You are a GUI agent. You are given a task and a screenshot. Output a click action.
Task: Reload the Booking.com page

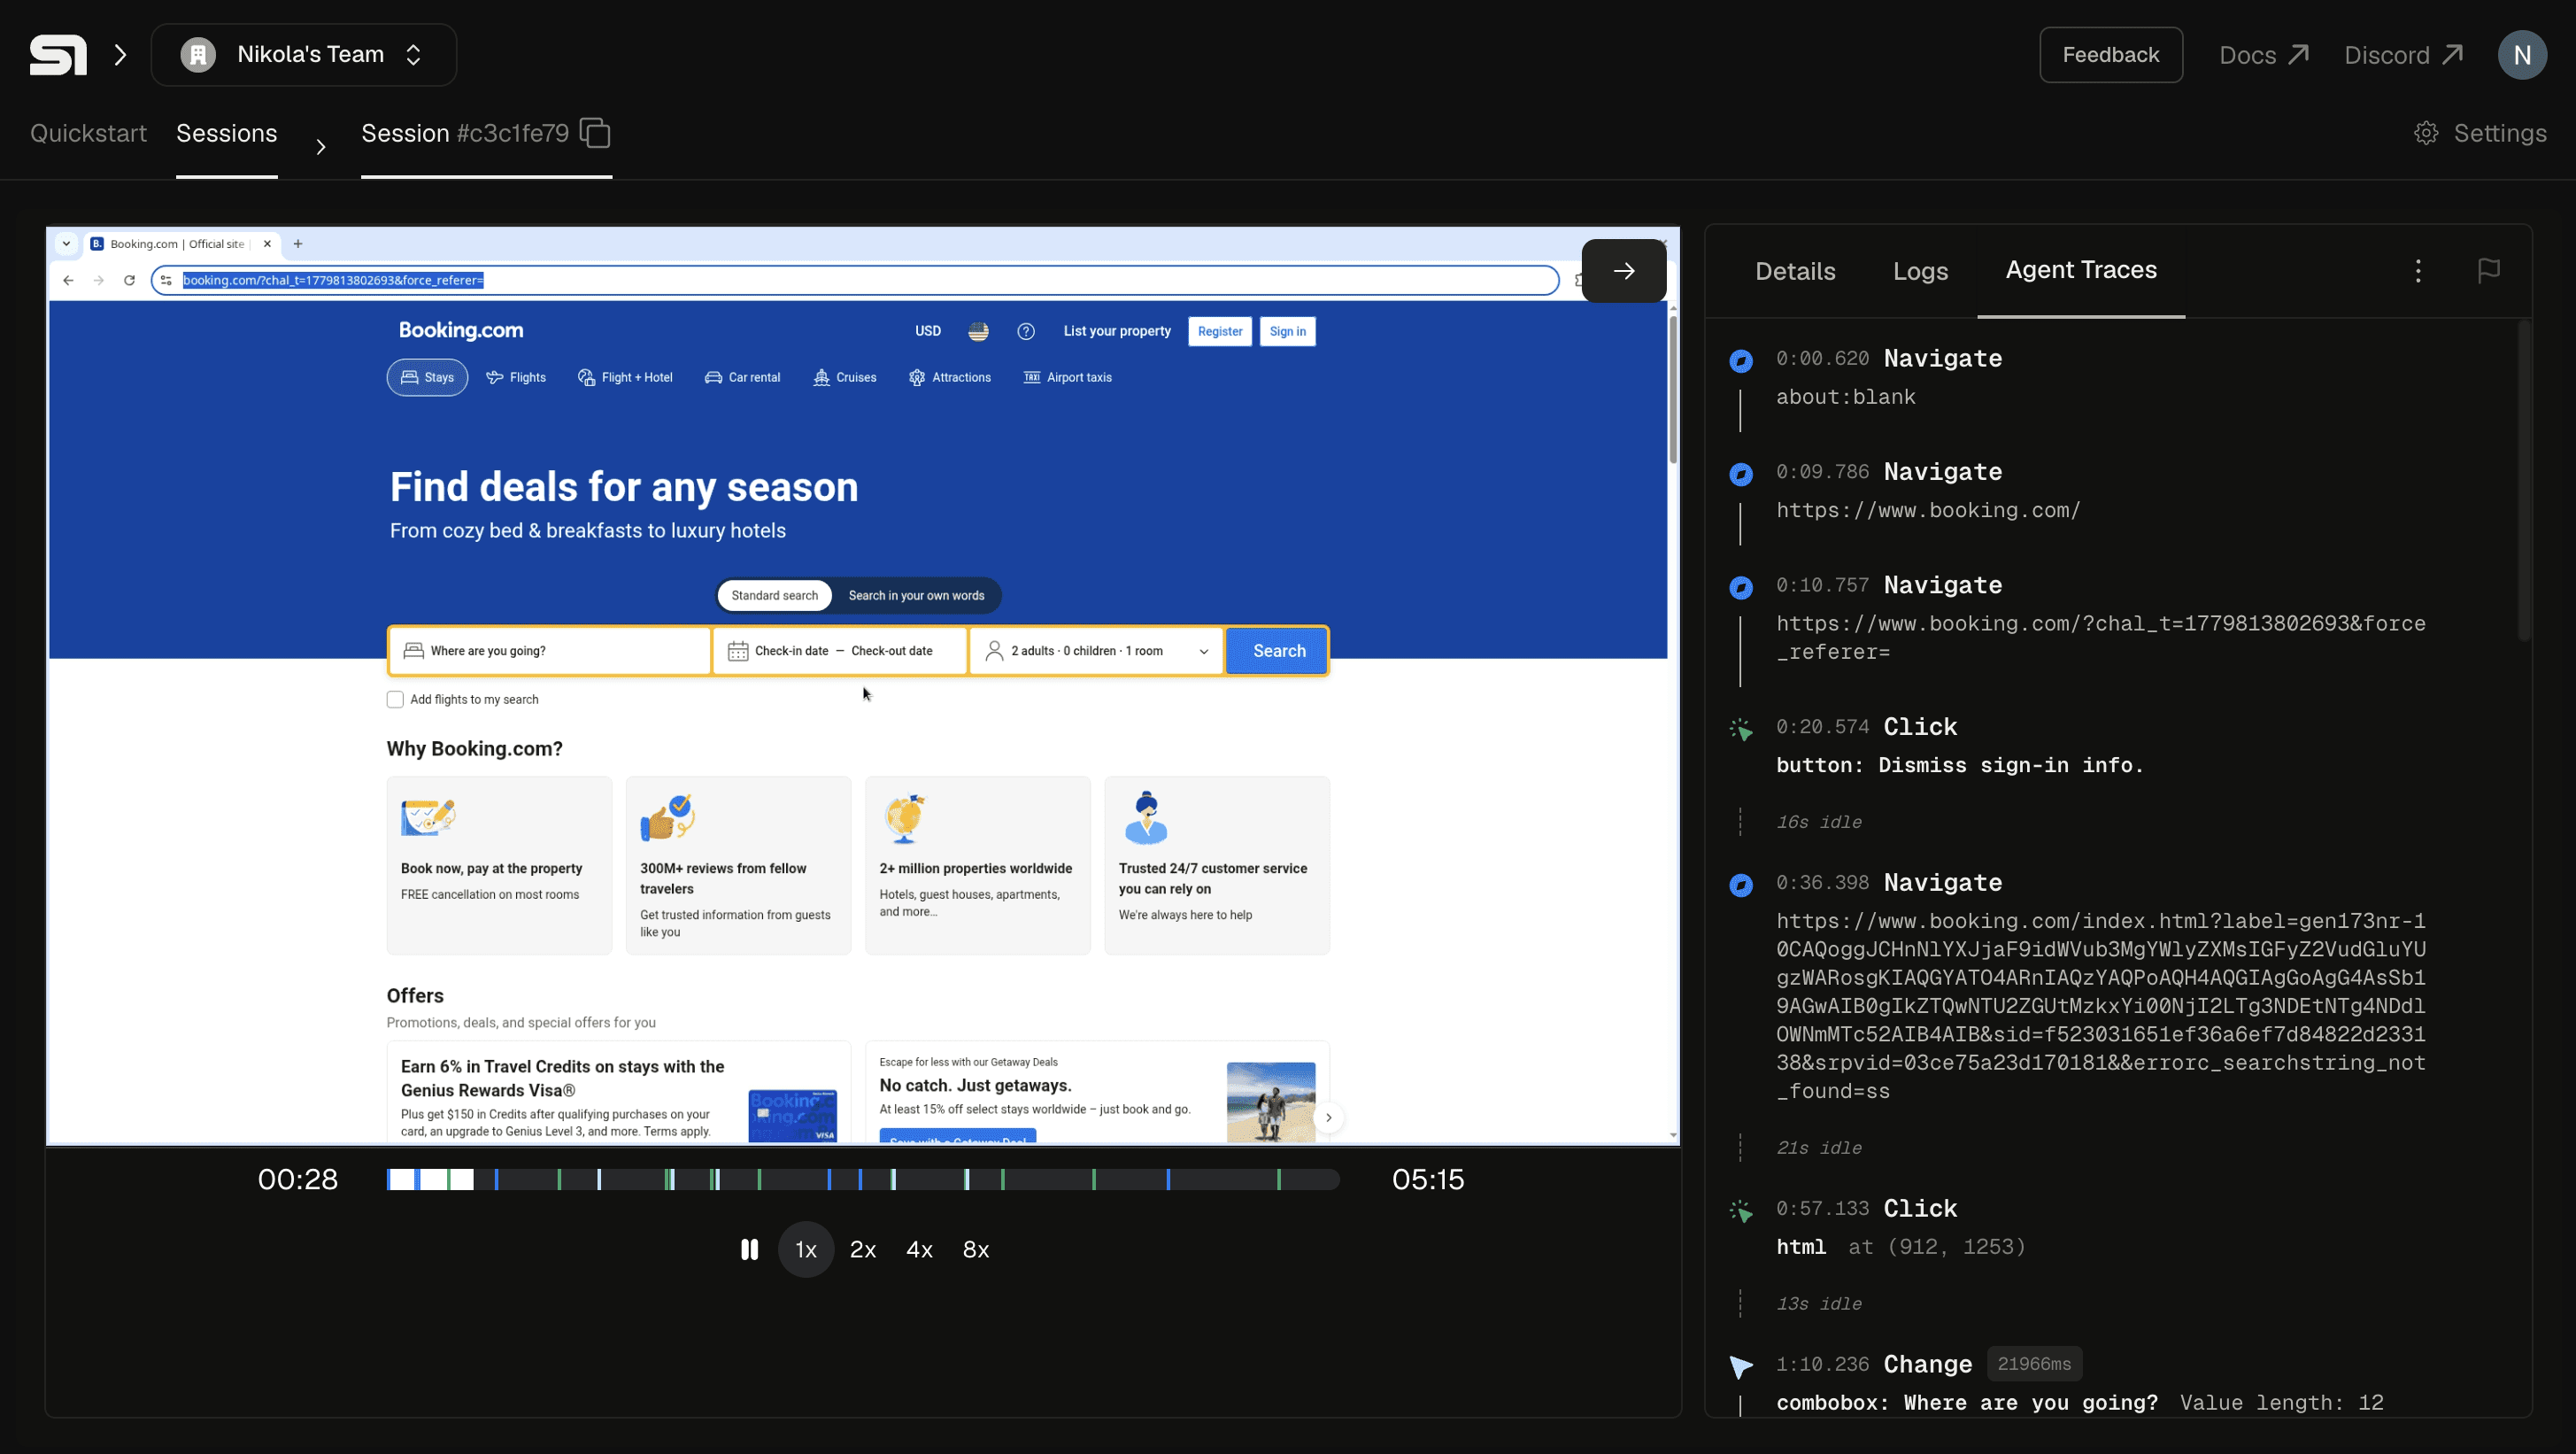(129, 280)
